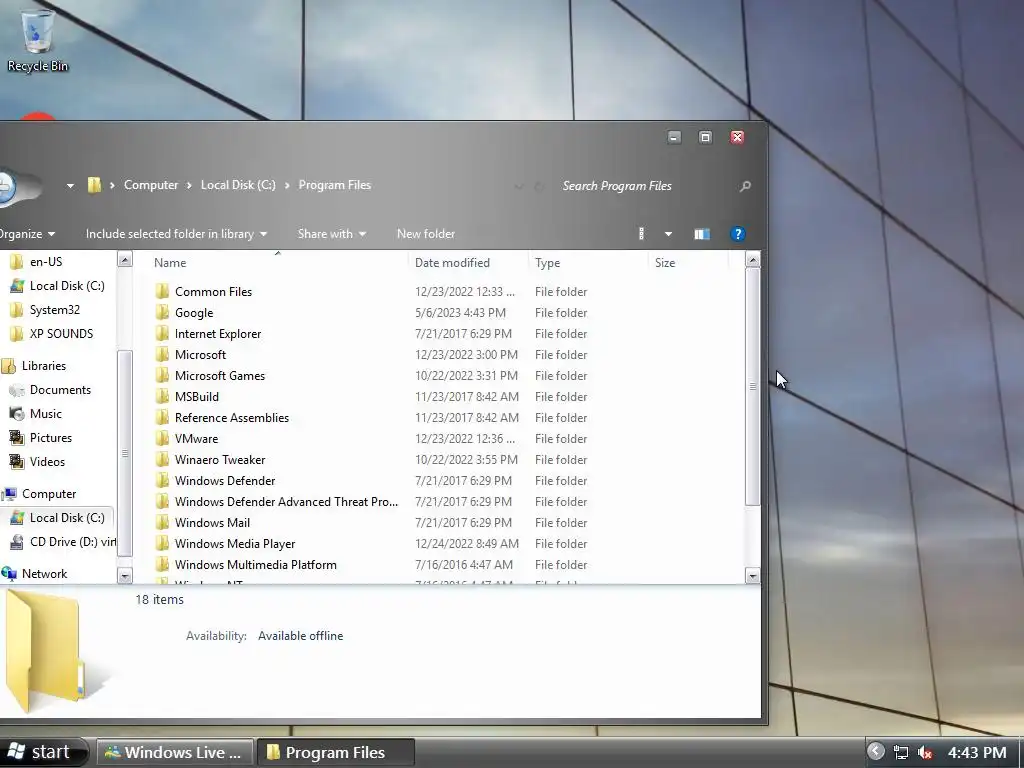Click the Windows Multimedia Platform folder name
1024x768 pixels.
[255, 564]
